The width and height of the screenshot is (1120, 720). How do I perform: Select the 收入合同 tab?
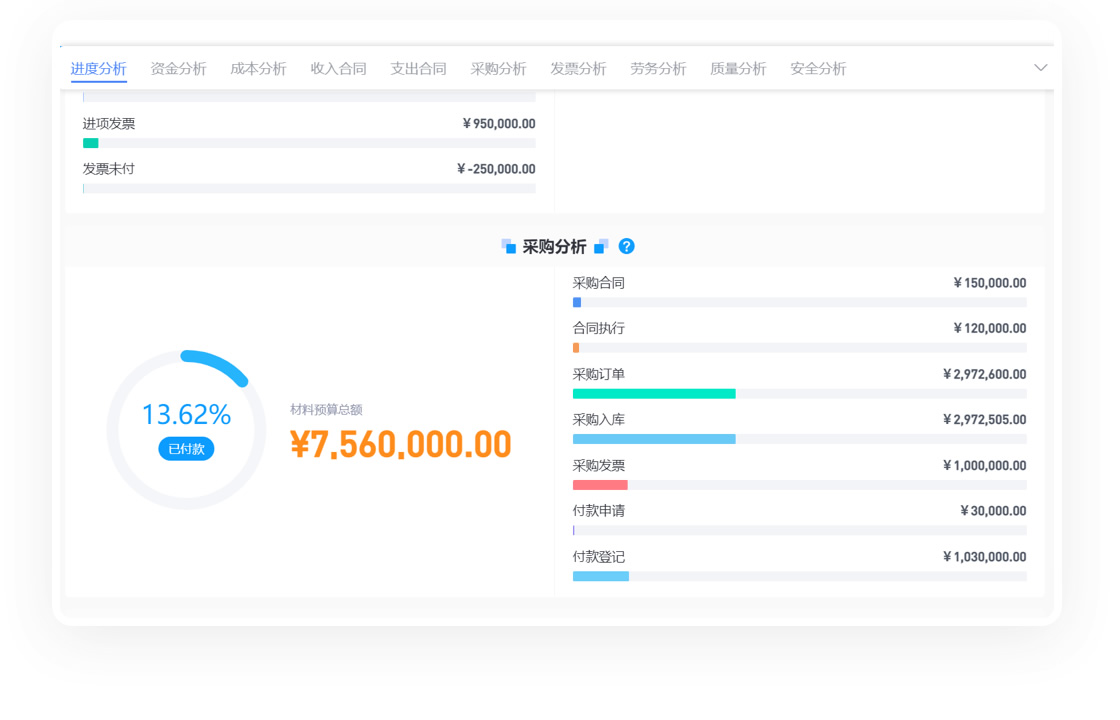338,69
